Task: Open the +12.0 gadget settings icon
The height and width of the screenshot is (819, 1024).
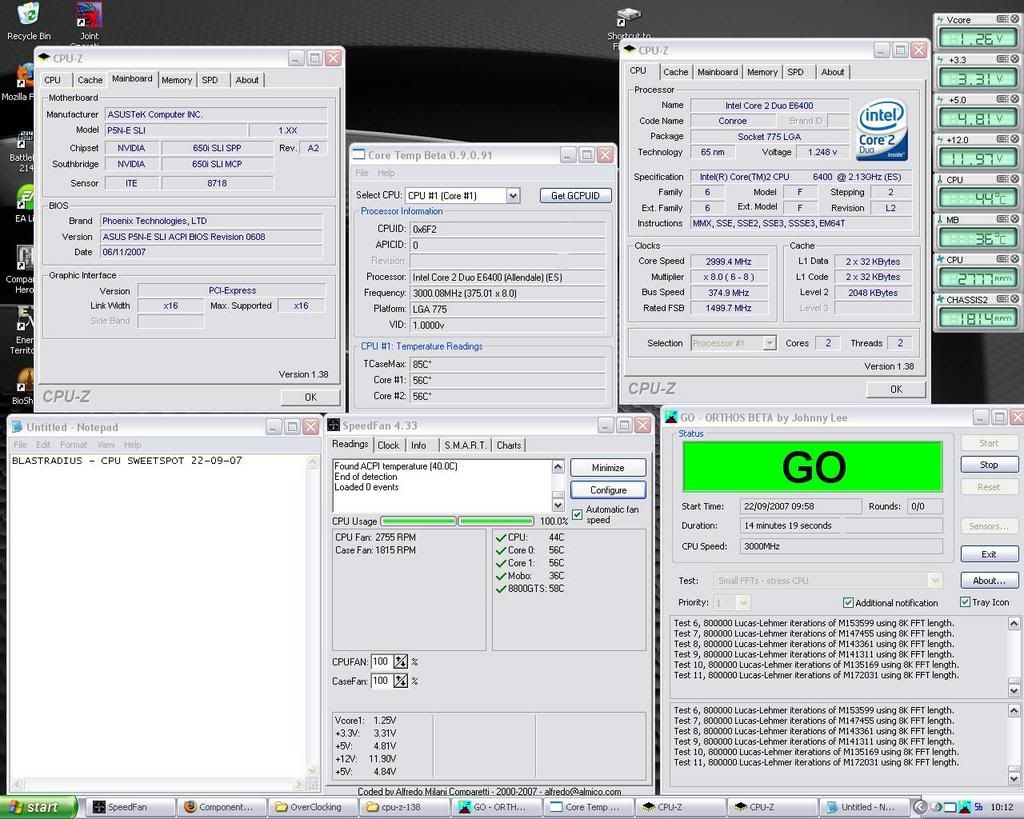Action: click(1002, 139)
